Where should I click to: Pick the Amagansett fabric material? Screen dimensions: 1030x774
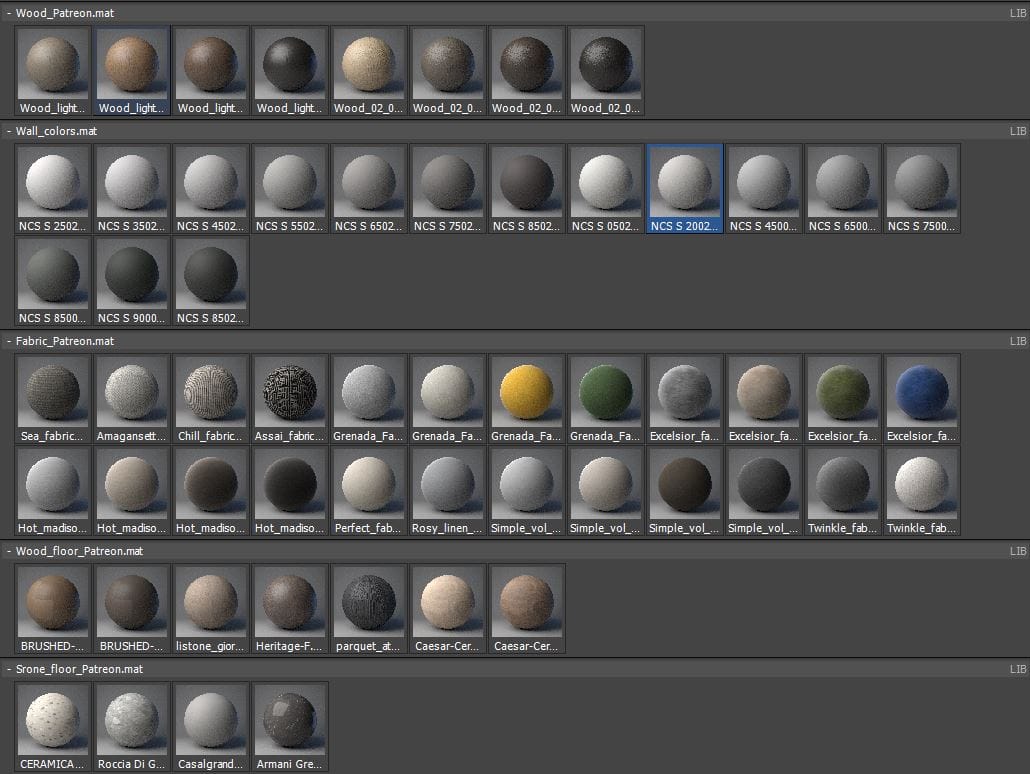132,391
